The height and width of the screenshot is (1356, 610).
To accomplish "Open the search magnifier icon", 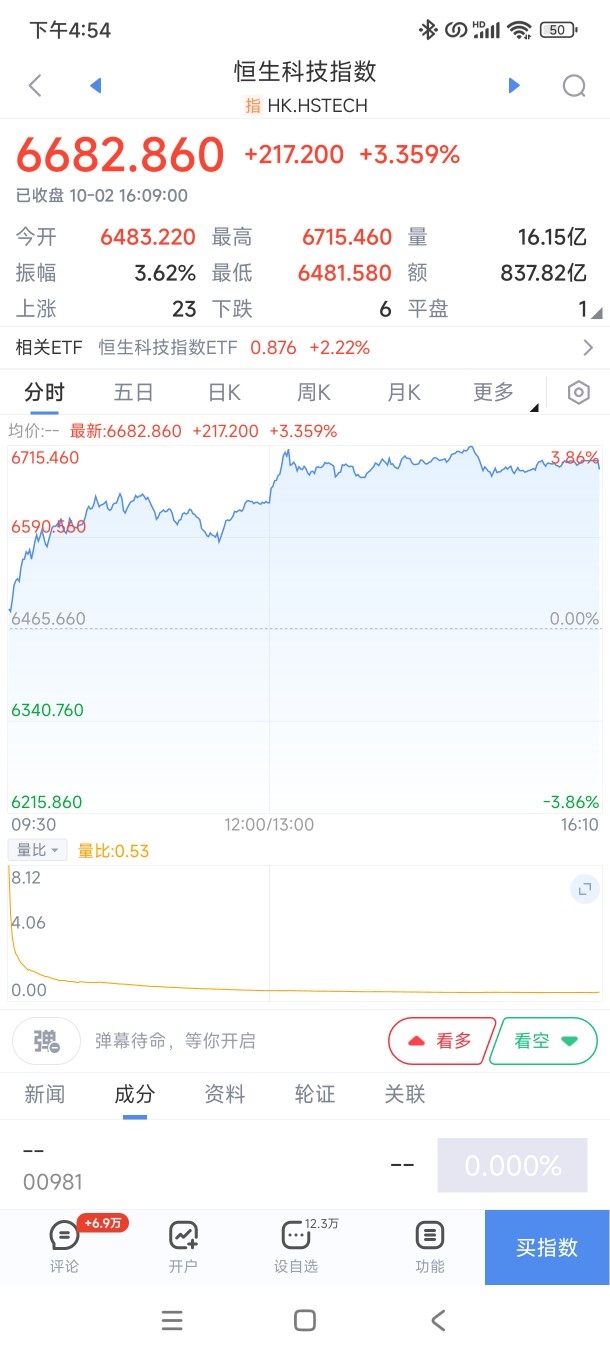I will (x=574, y=86).
